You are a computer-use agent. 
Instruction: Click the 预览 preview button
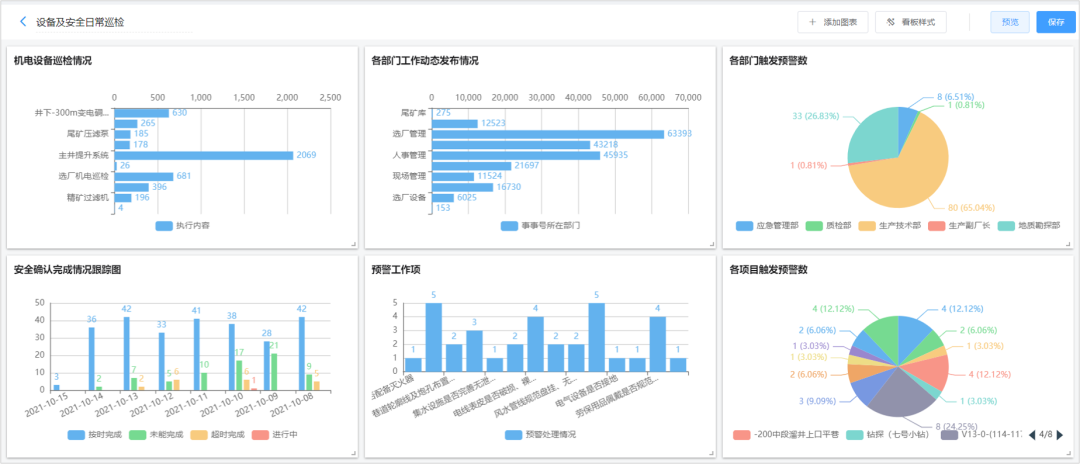point(1009,22)
